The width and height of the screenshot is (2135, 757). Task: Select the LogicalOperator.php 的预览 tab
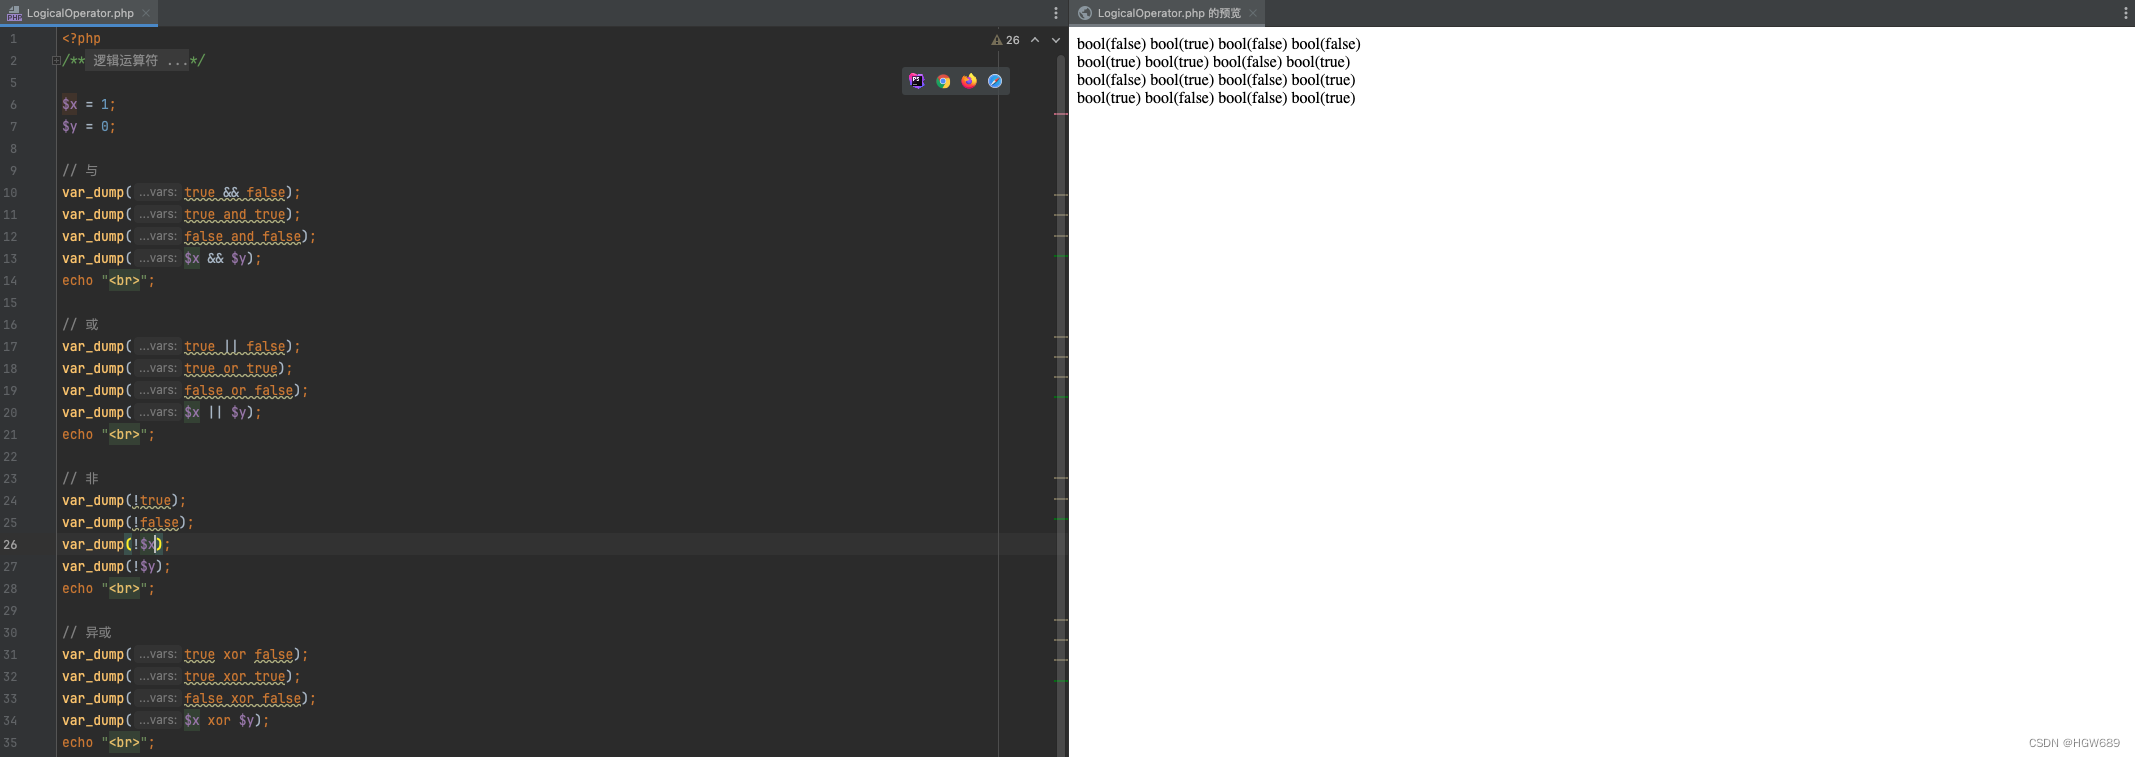point(1168,13)
